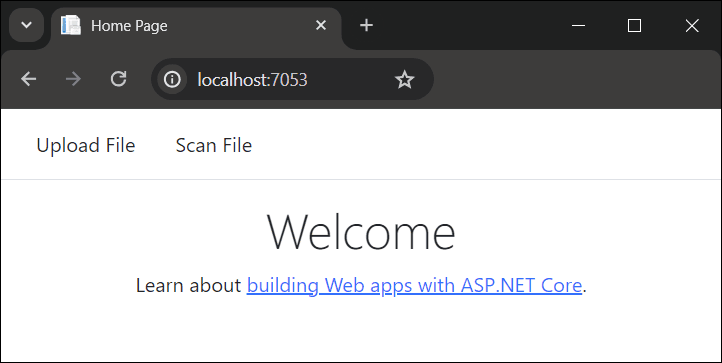Viewport: 722px width, 363px height.
Task: Reload the page with the refresh icon
Action: click(118, 79)
